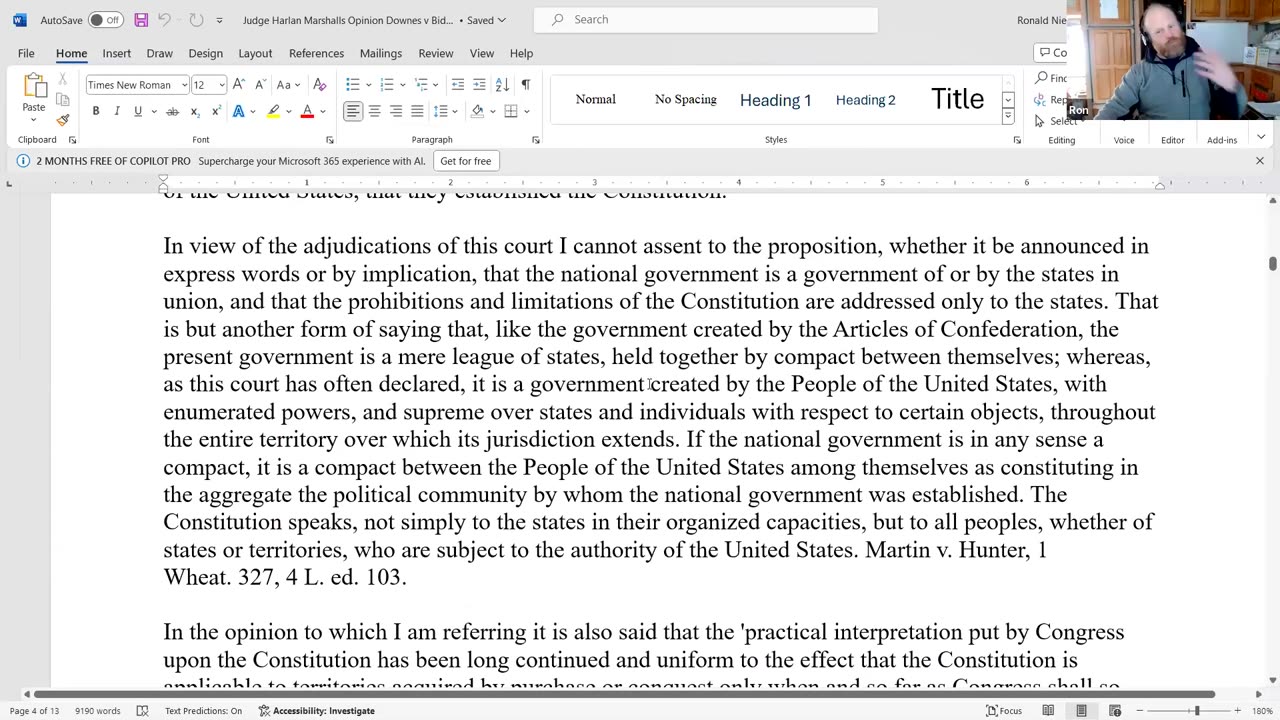Image resolution: width=1280 pixels, height=720 pixels.
Task: Apply the red font color
Action: 307,111
